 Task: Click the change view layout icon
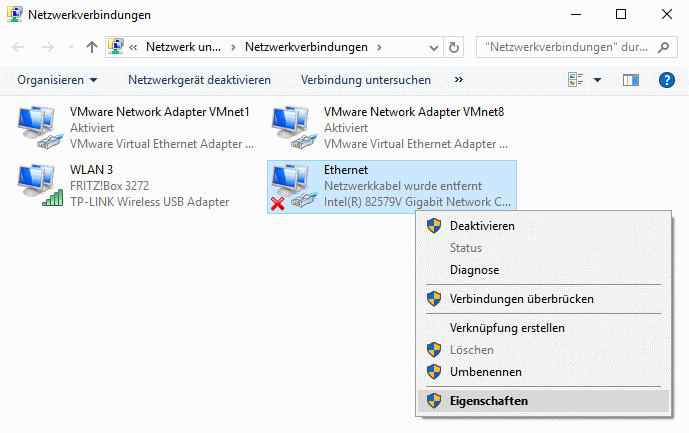point(576,80)
